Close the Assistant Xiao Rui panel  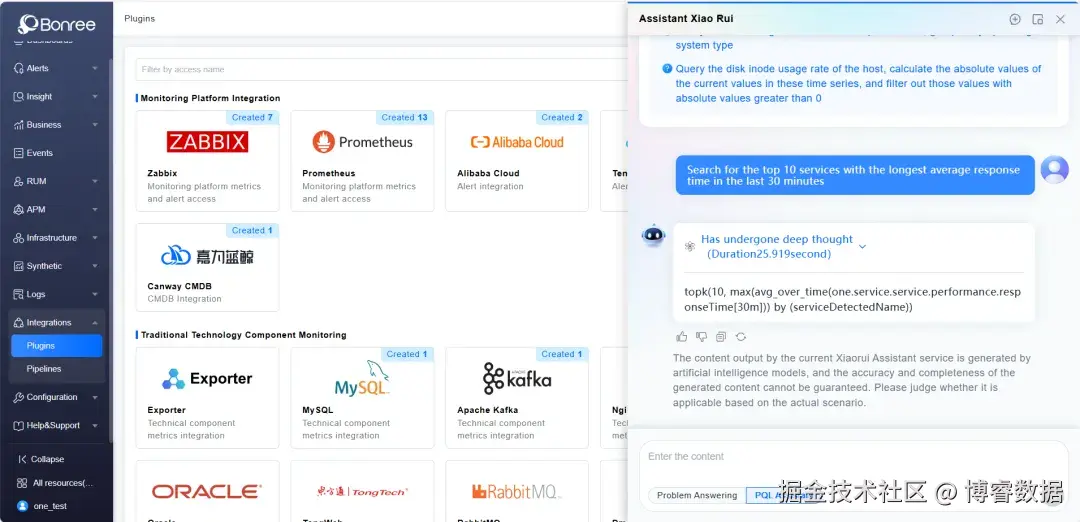(1061, 19)
